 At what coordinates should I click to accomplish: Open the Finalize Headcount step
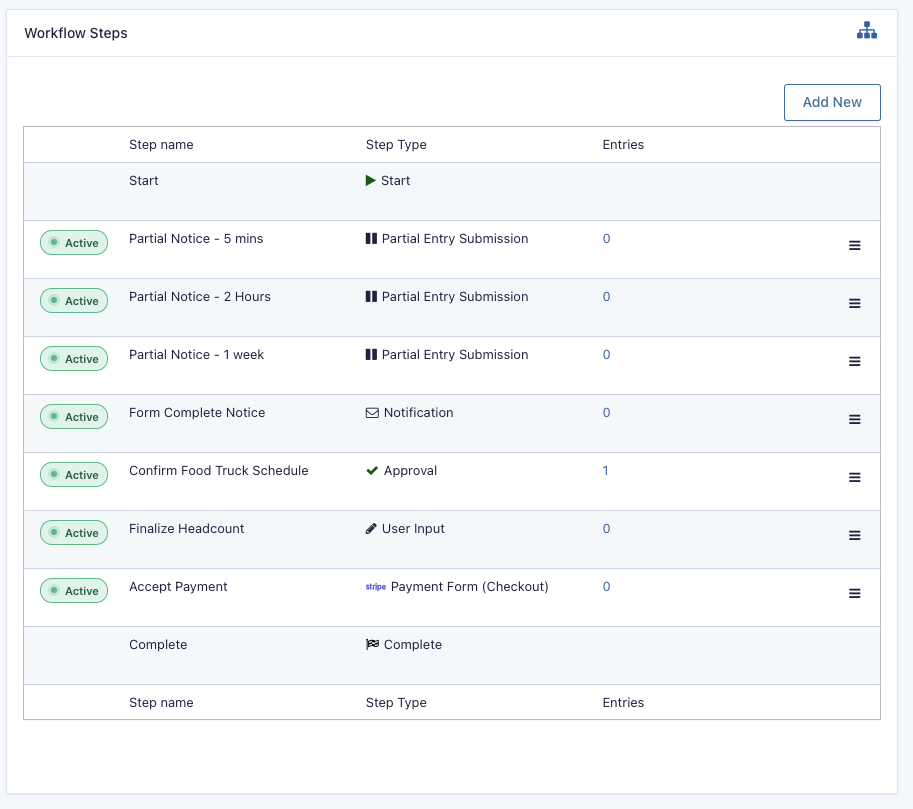(186, 528)
